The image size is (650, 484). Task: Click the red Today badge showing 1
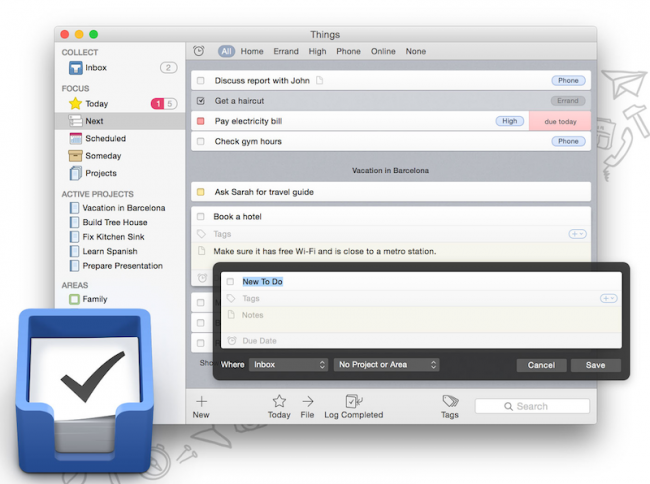pos(158,104)
